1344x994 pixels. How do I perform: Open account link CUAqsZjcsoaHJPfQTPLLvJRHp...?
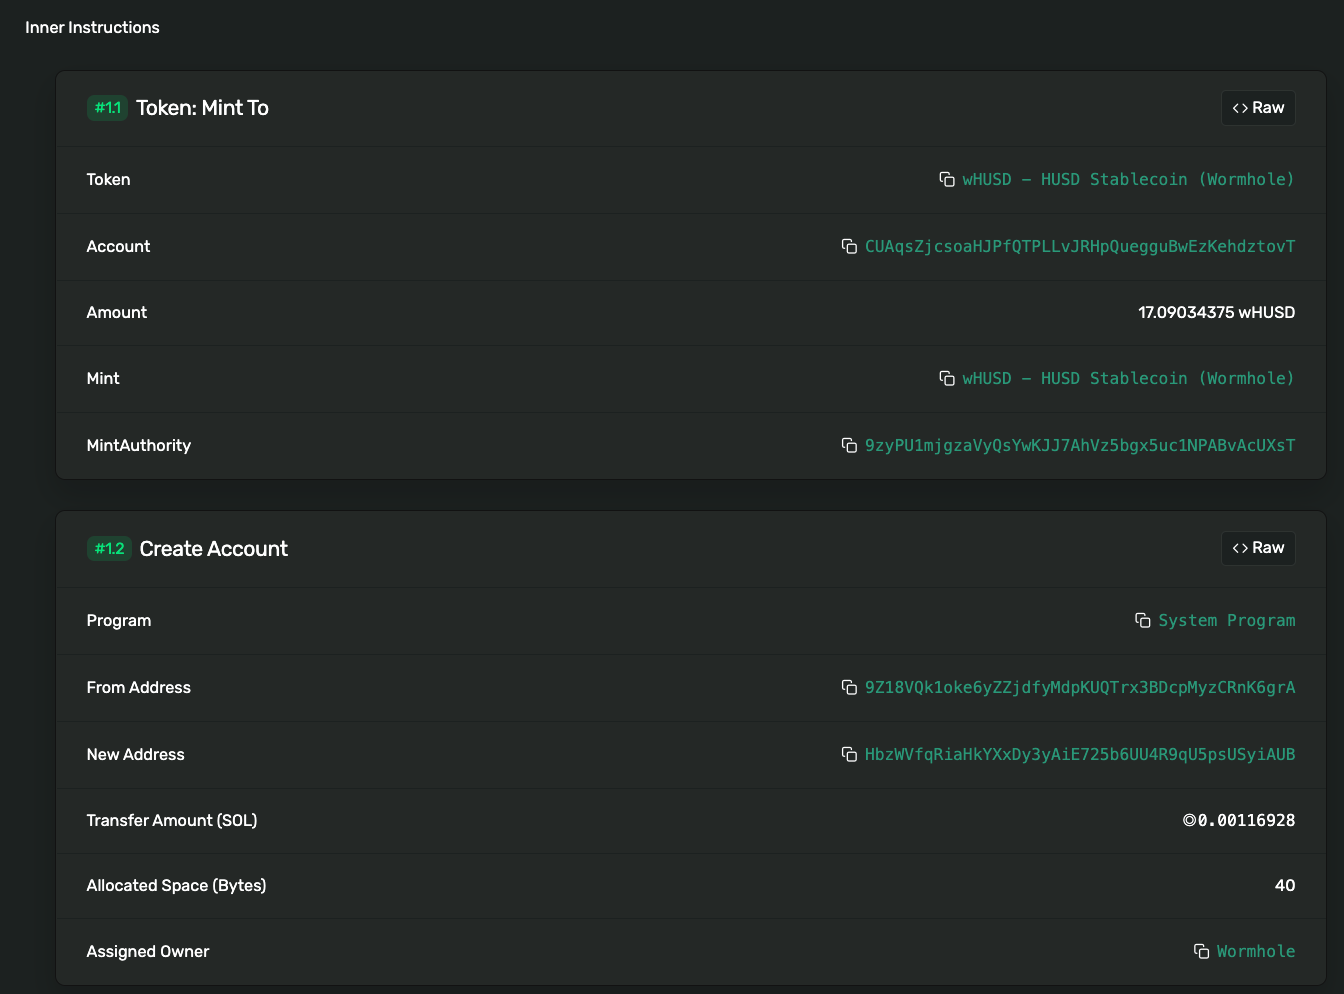pos(1080,246)
